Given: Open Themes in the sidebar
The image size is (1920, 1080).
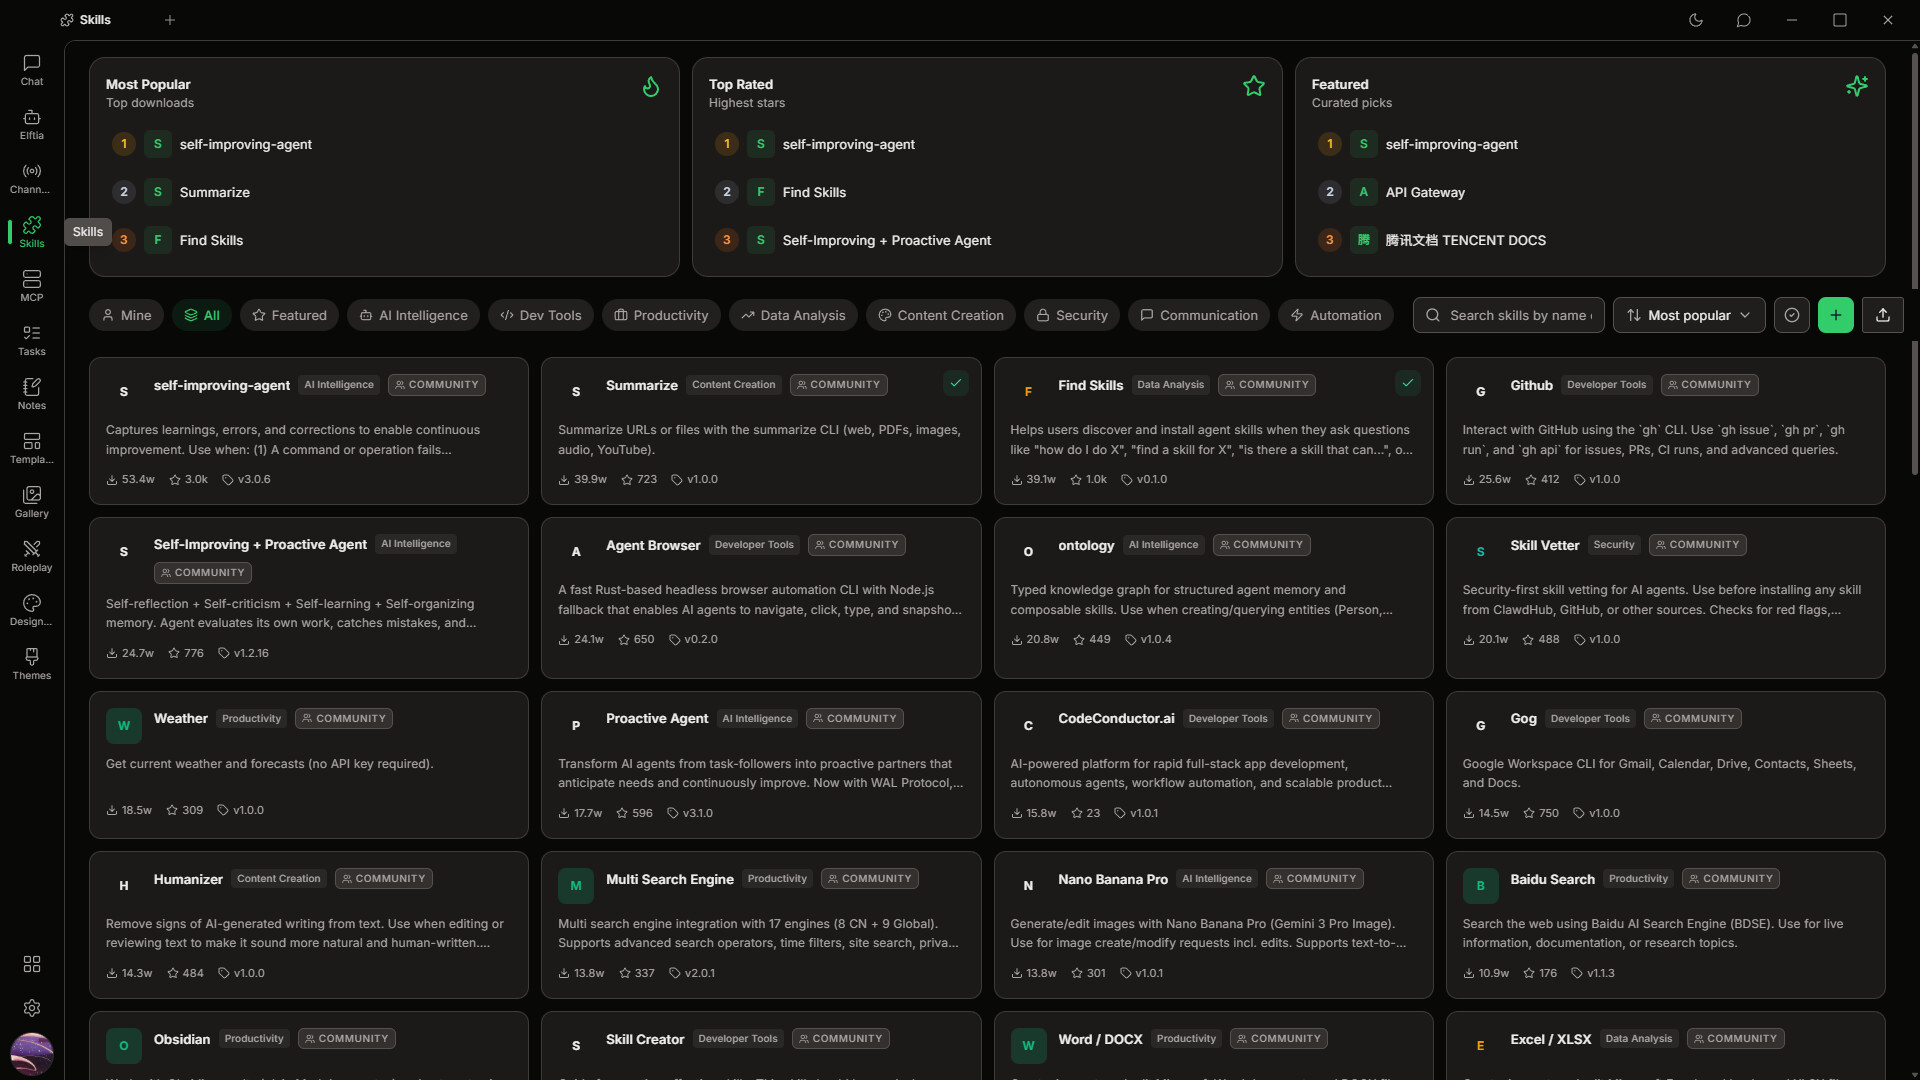Looking at the screenshot, I should (32, 664).
